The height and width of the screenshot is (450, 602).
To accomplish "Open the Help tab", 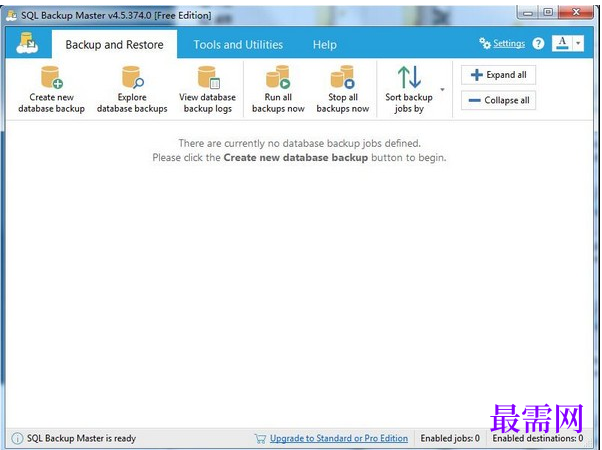I will pos(324,45).
